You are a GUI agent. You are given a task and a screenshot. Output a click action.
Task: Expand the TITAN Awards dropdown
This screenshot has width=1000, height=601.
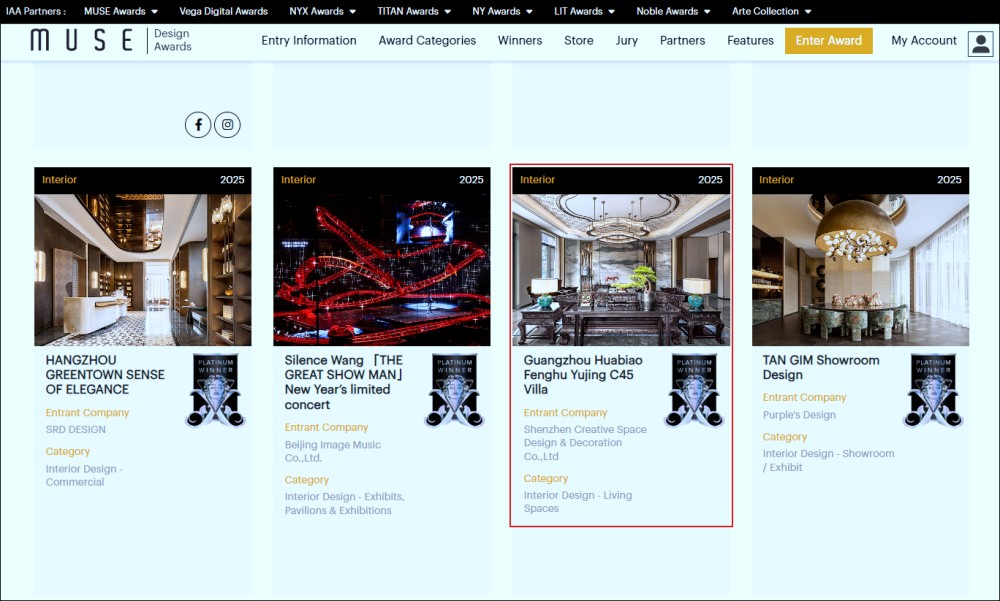(x=413, y=12)
